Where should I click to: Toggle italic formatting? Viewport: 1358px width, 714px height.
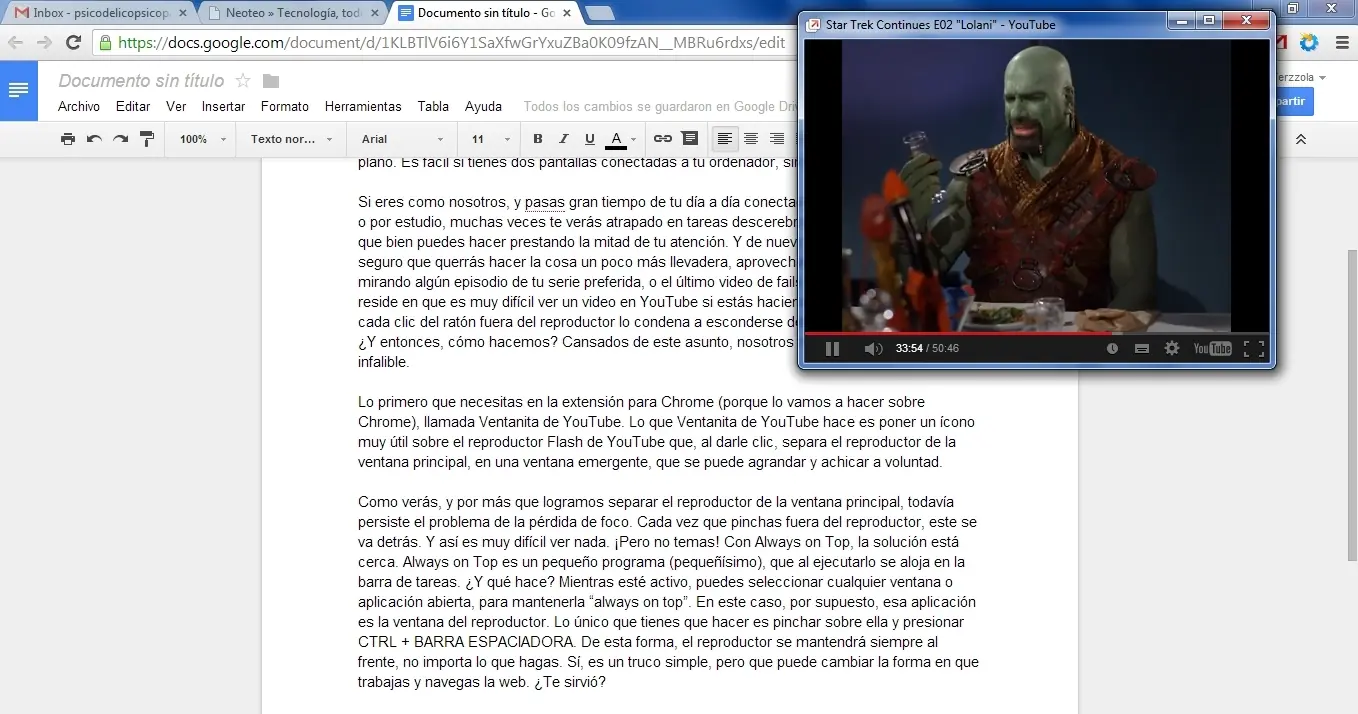(x=564, y=139)
